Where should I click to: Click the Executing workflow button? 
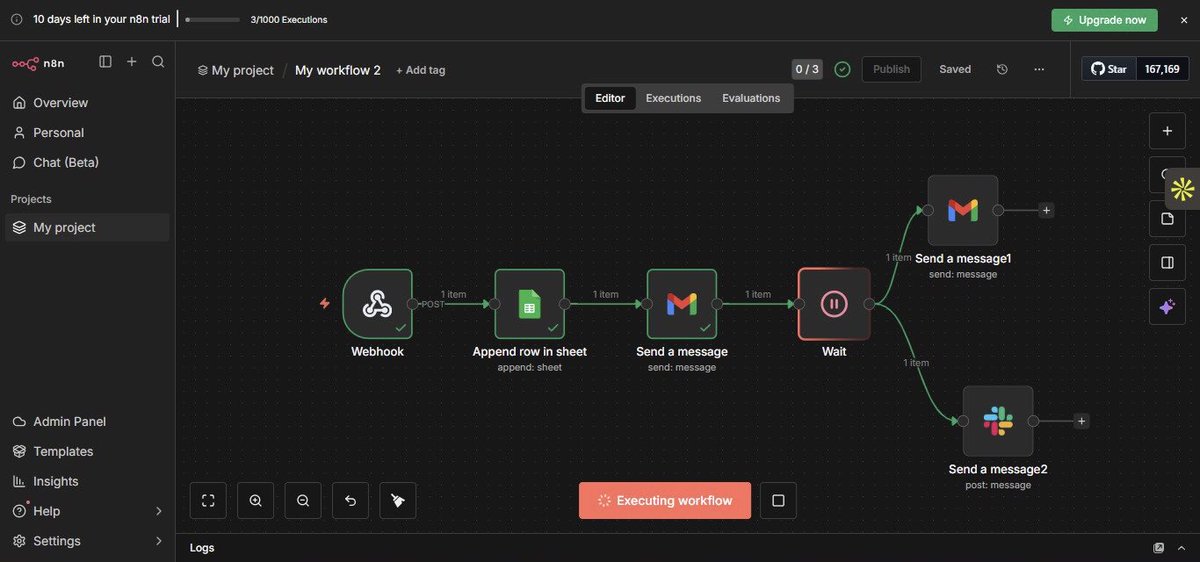tap(665, 501)
